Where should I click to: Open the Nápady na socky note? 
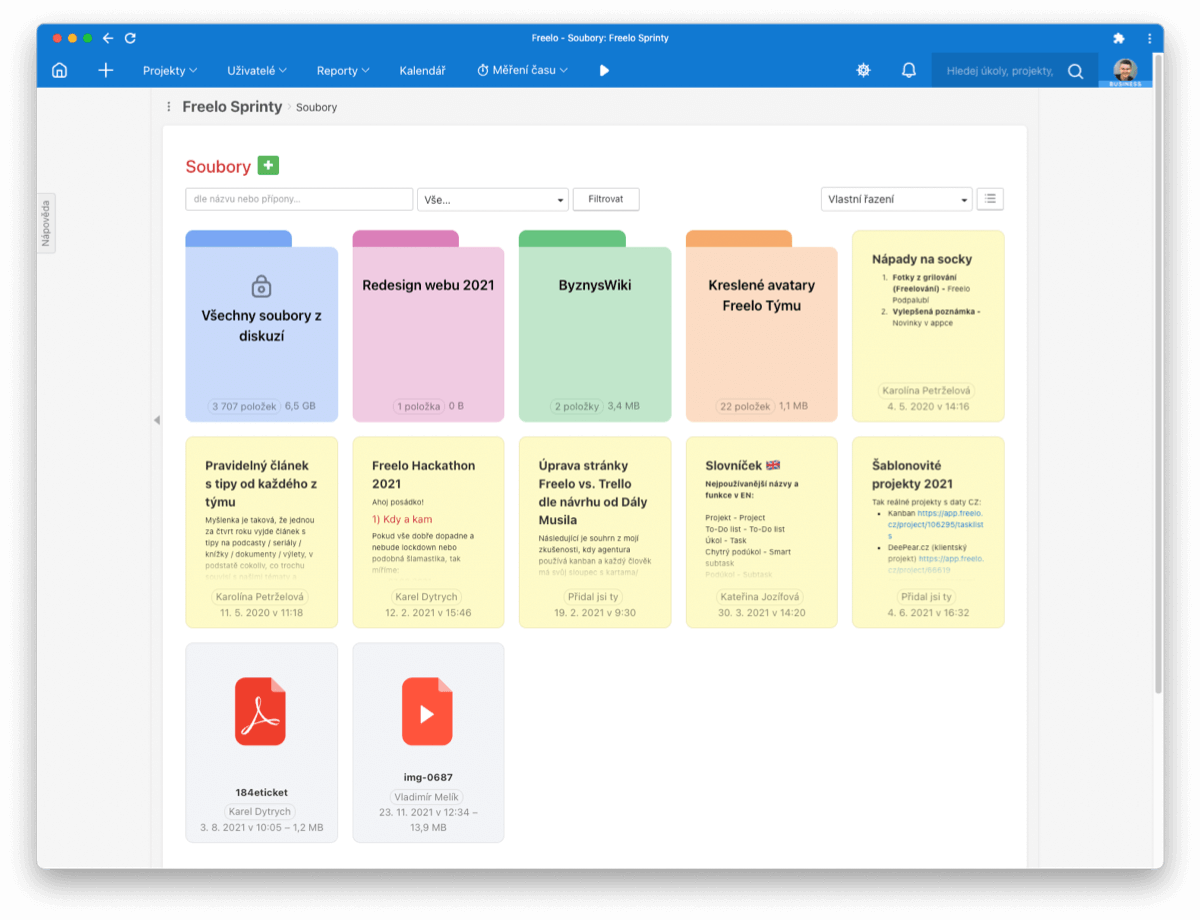(928, 326)
